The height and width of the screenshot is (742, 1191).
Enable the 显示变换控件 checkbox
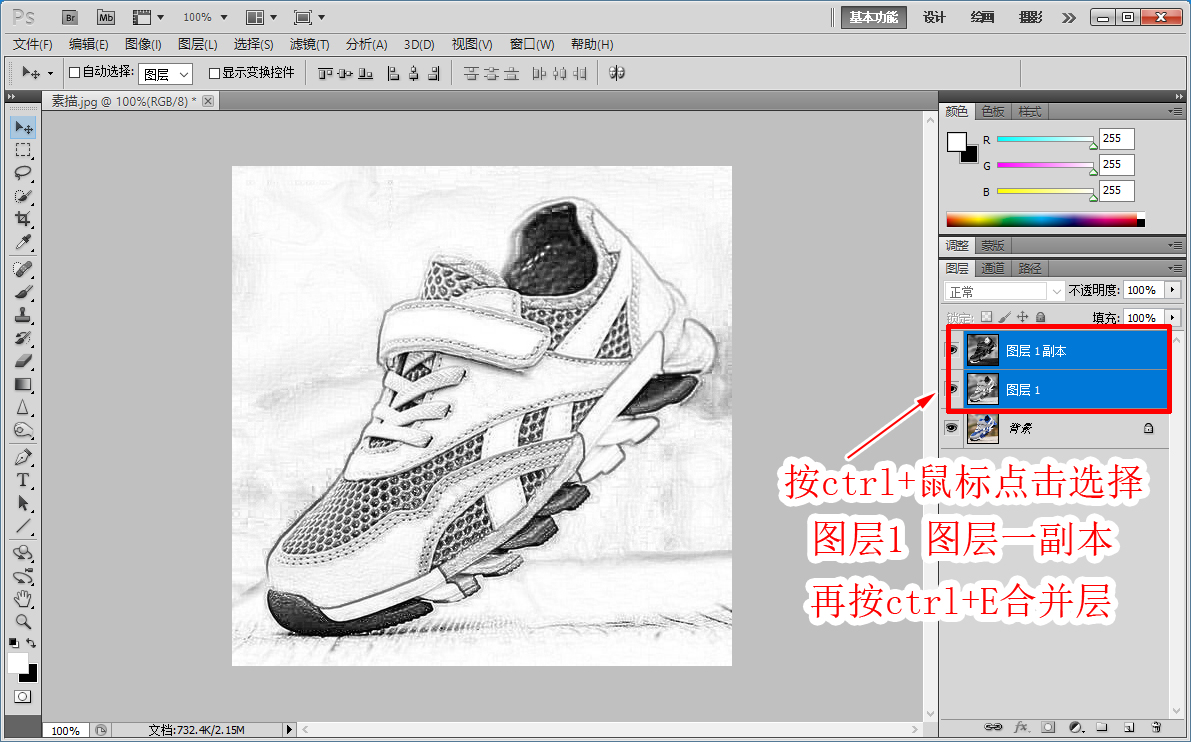(x=214, y=73)
